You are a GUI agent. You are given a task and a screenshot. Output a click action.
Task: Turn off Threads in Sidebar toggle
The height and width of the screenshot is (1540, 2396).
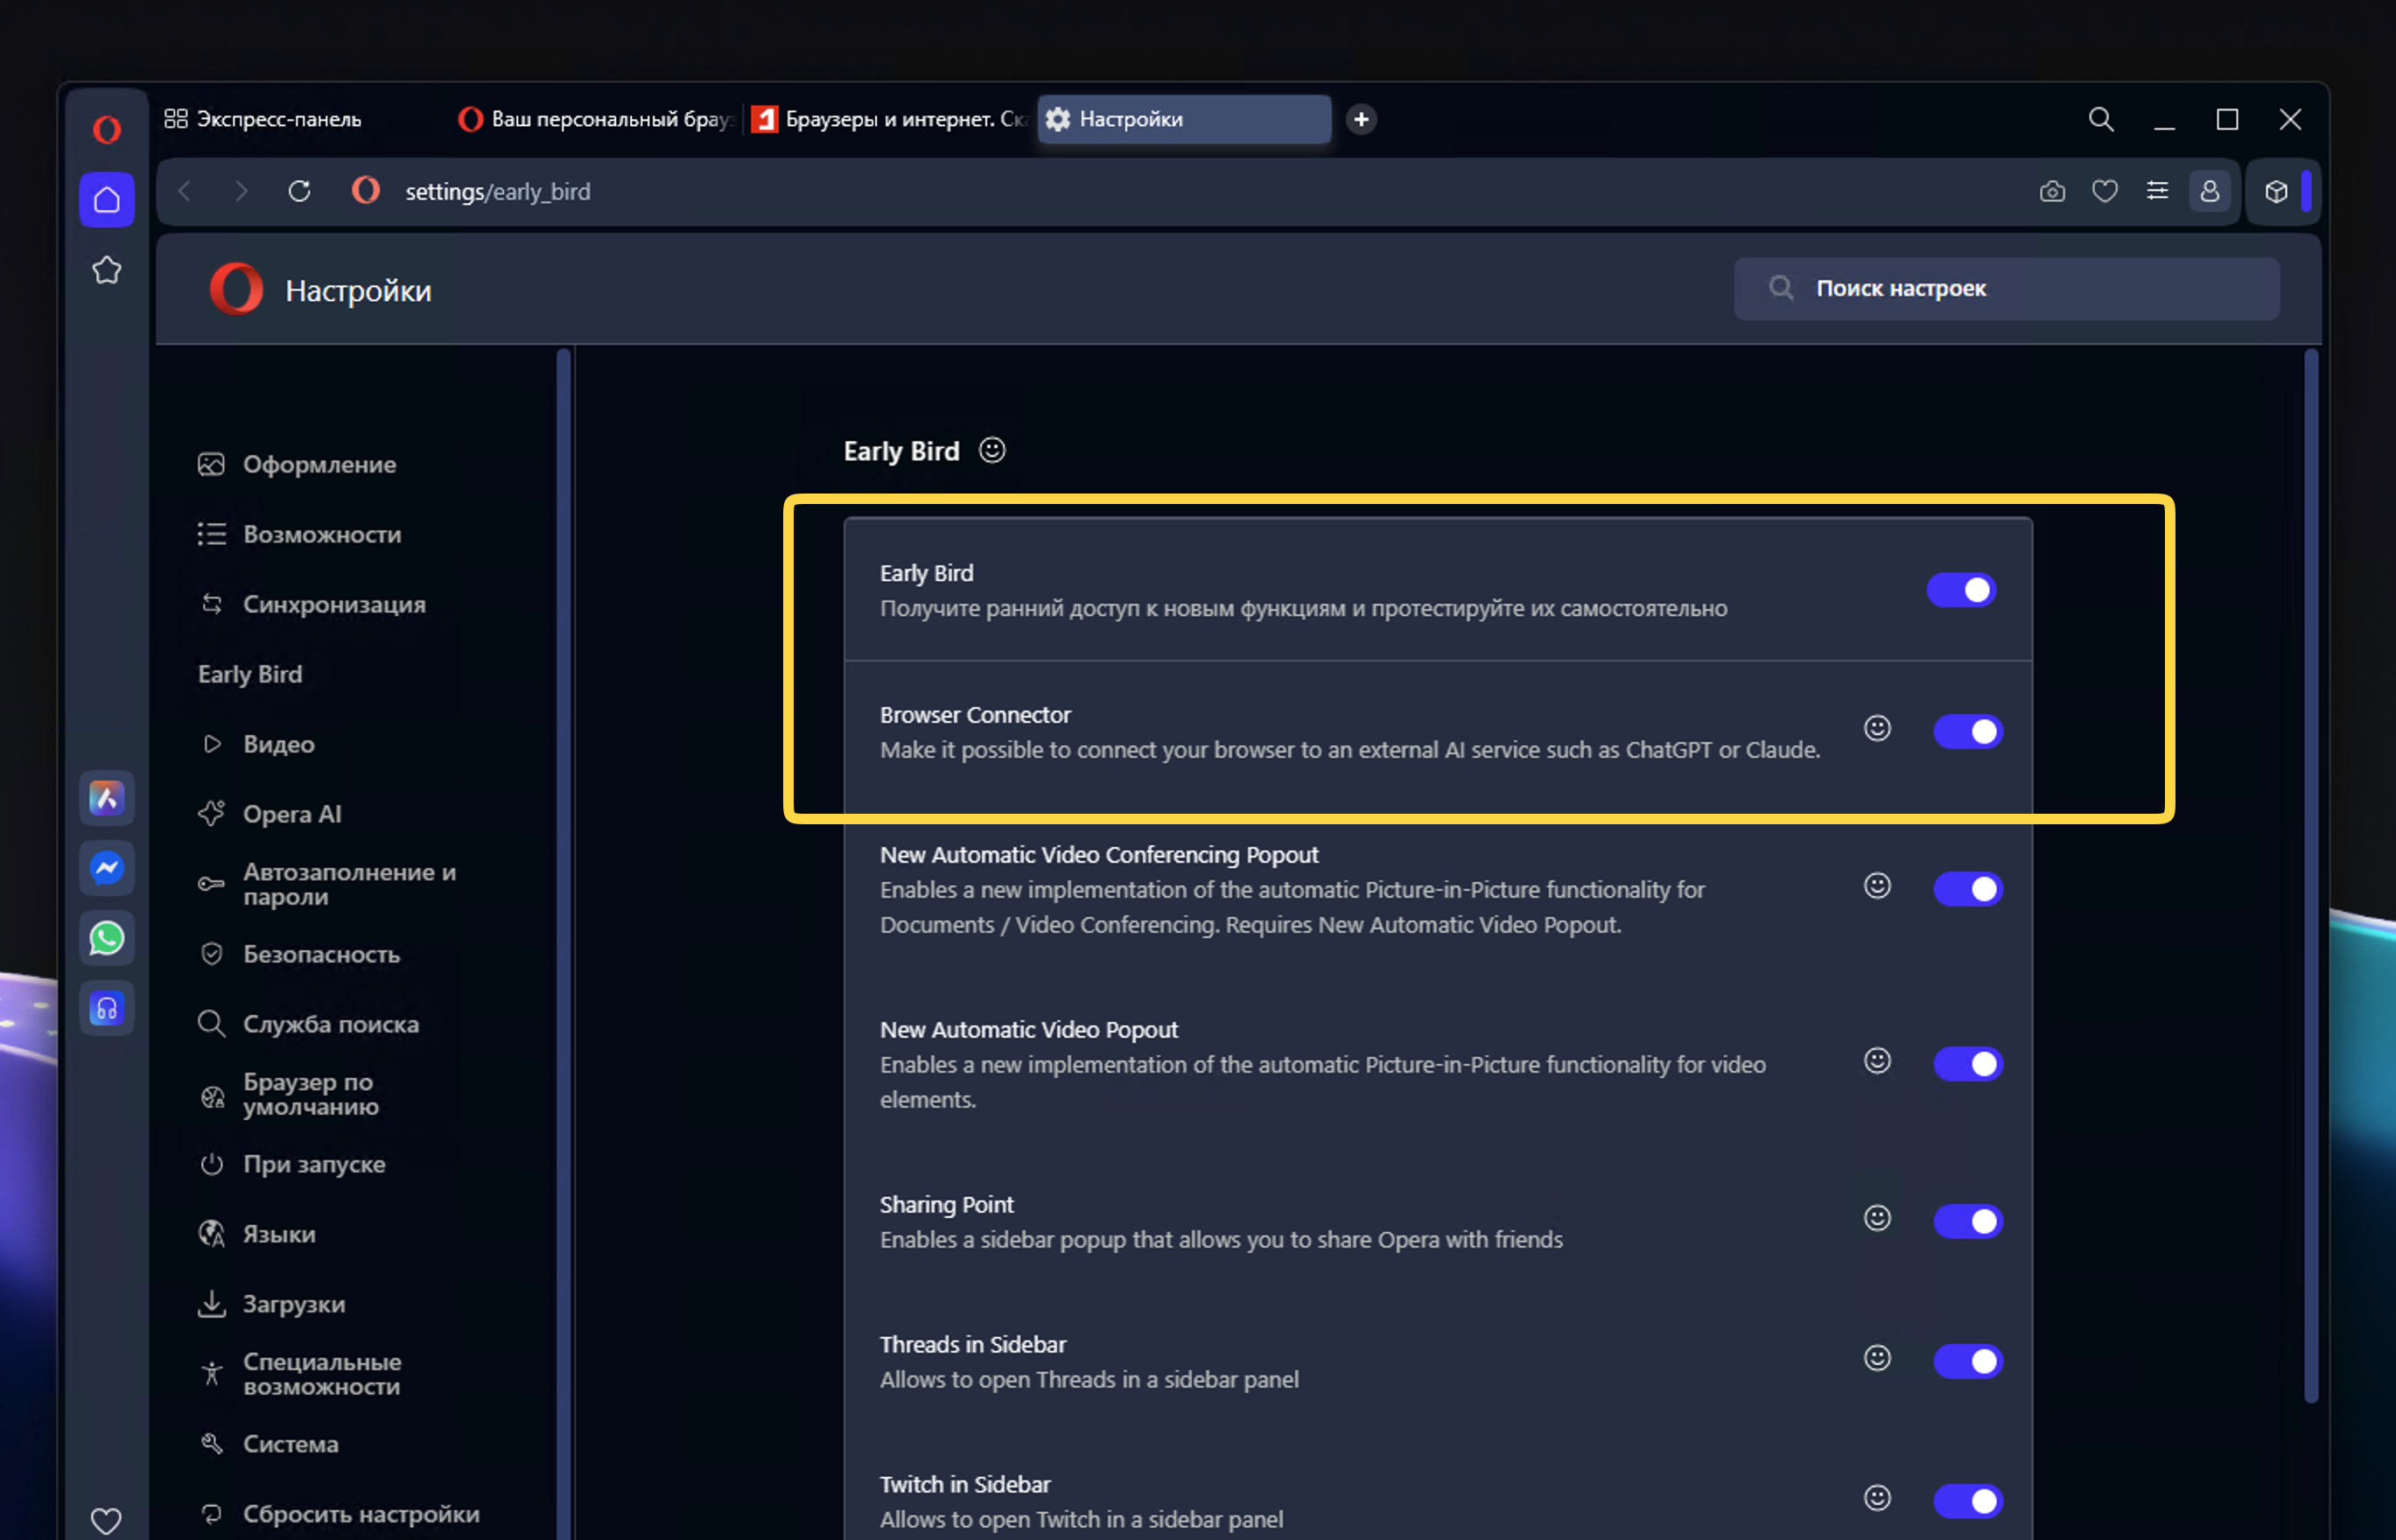(1966, 1361)
